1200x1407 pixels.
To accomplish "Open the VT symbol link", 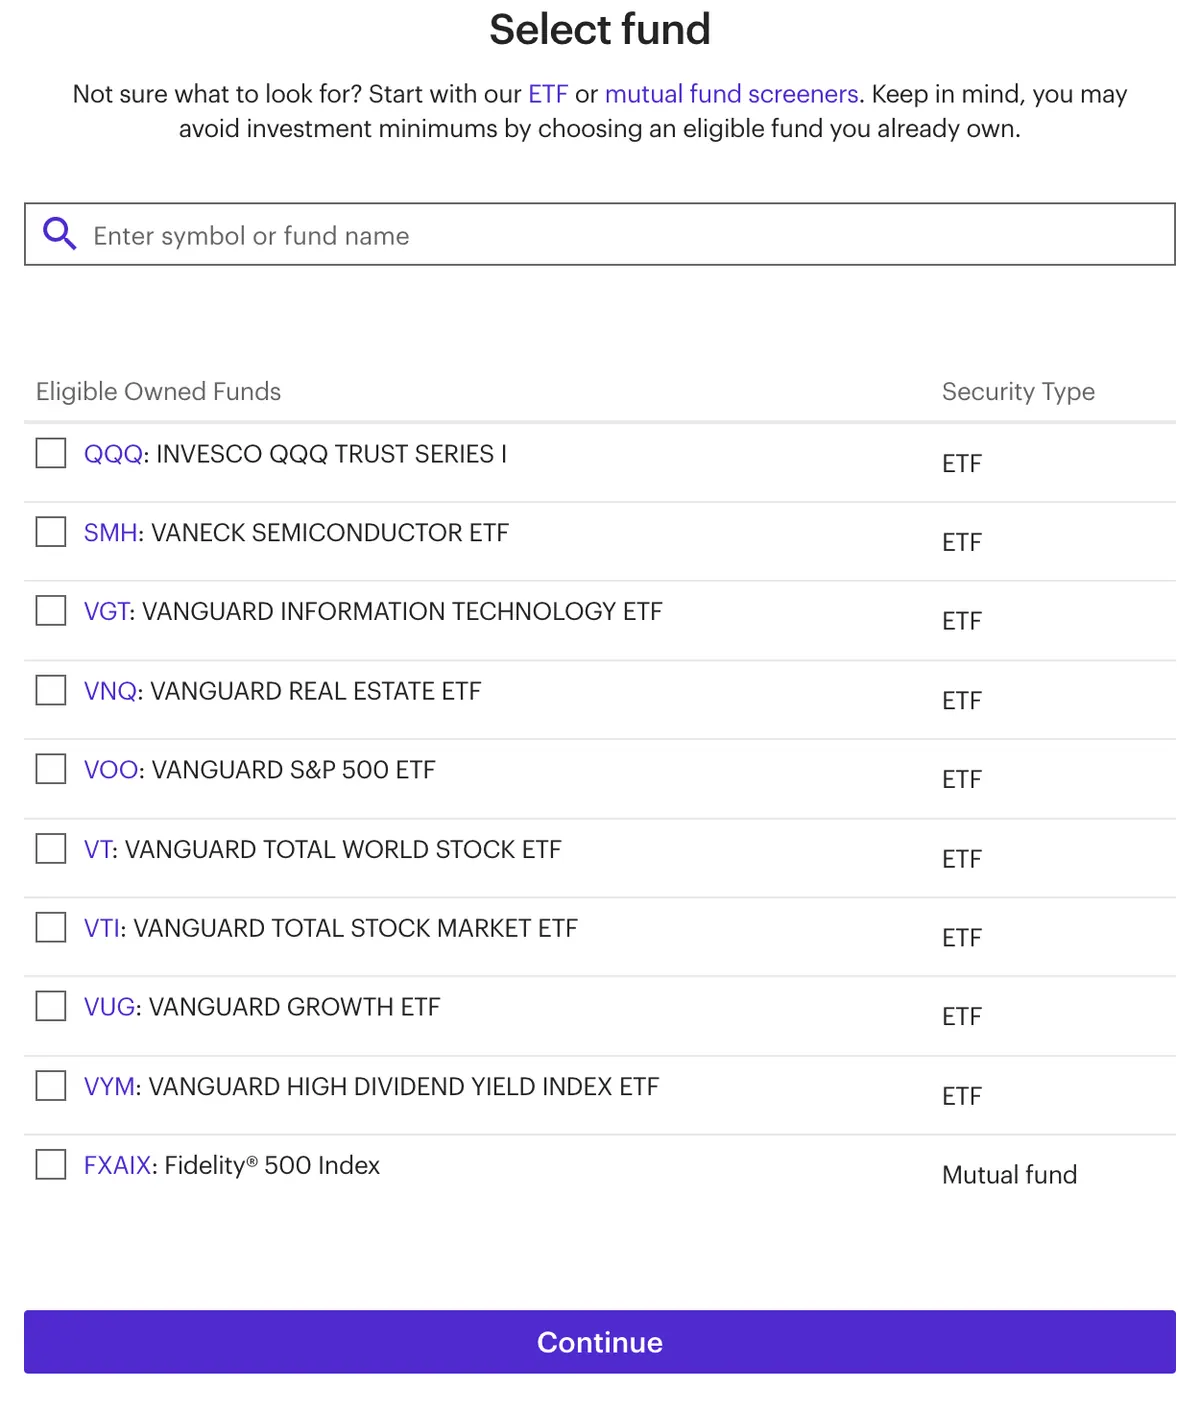I will coord(97,850).
